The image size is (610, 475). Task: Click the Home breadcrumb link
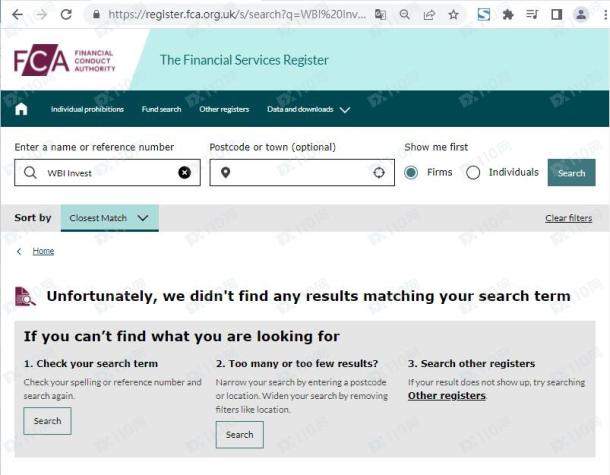43,251
